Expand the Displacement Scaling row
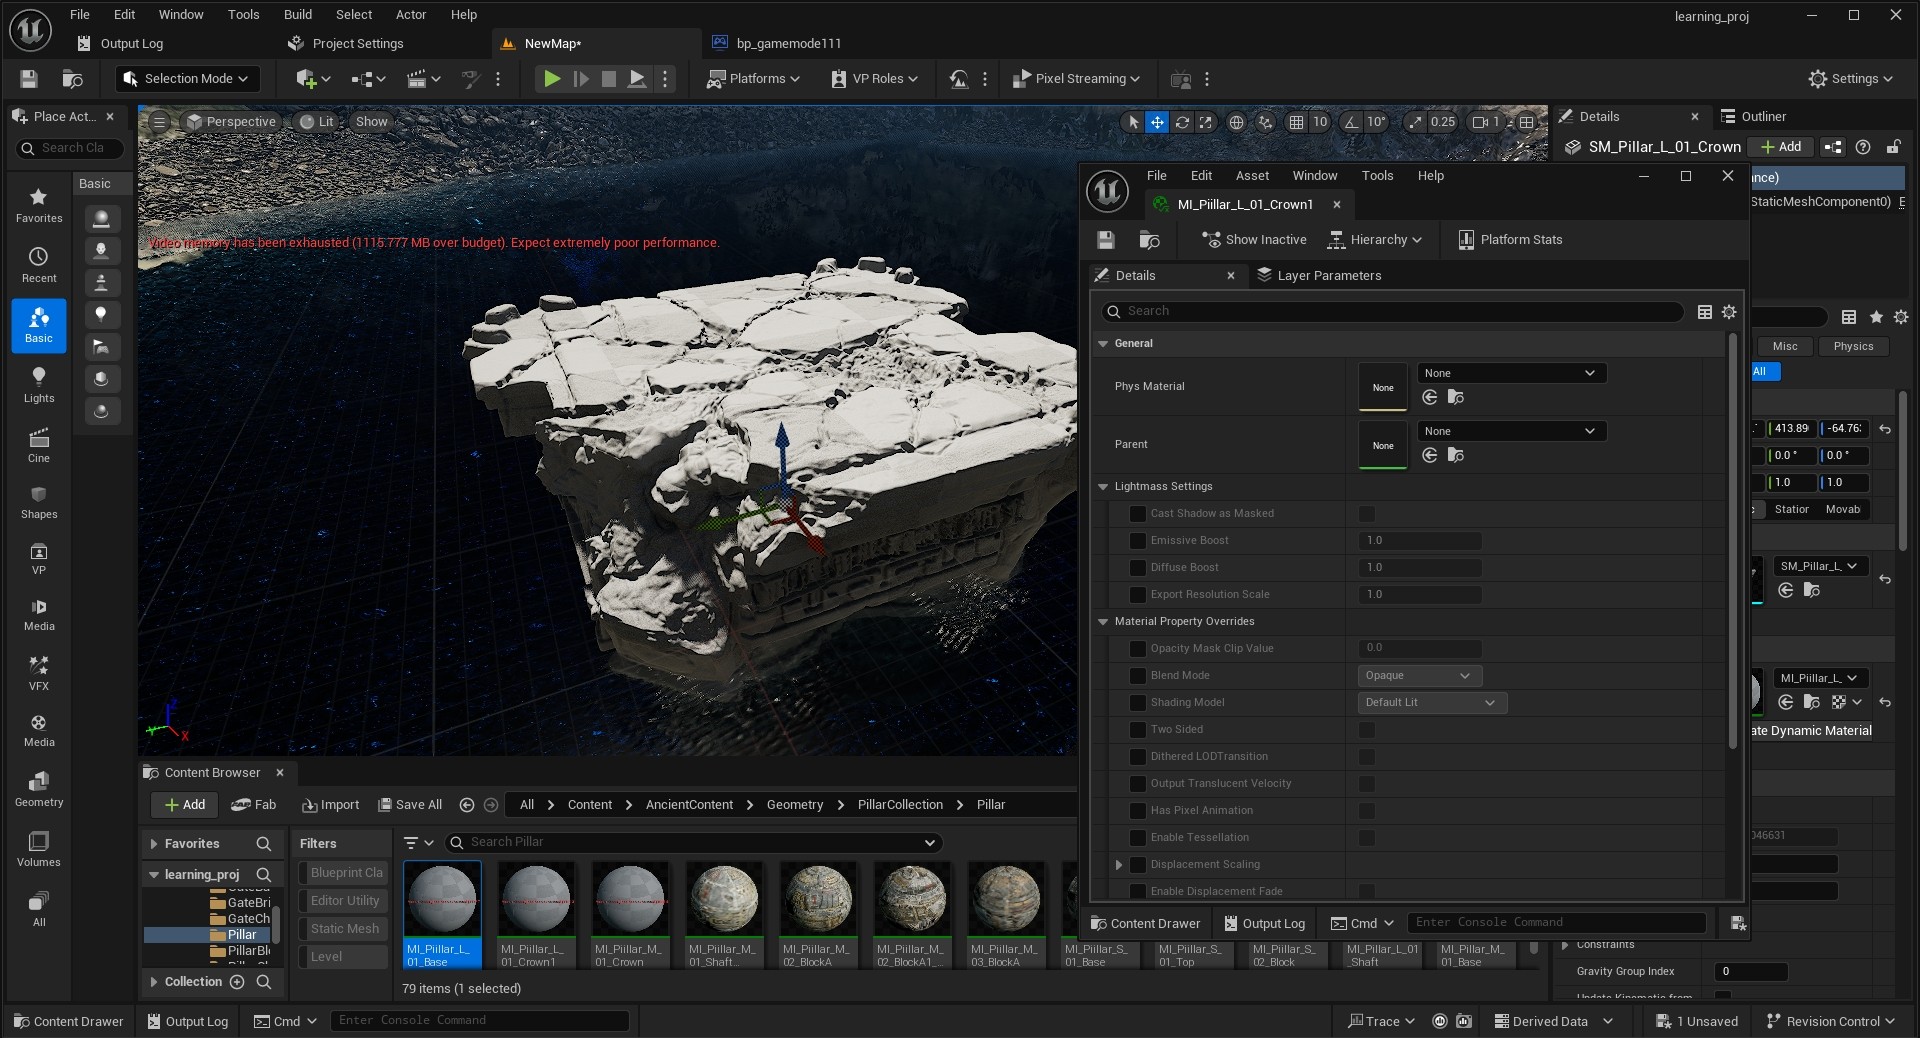The image size is (1920, 1038). pyautogui.click(x=1119, y=865)
